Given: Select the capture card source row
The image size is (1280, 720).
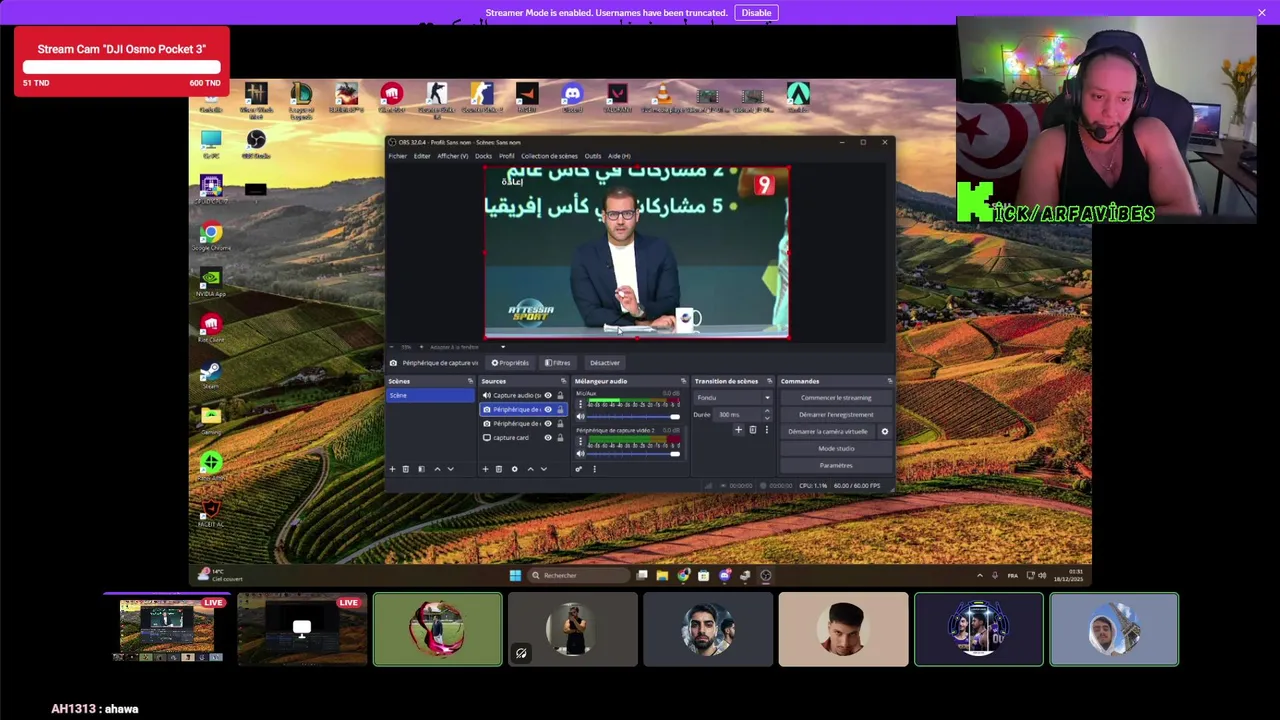Looking at the screenshot, I should click(523, 437).
